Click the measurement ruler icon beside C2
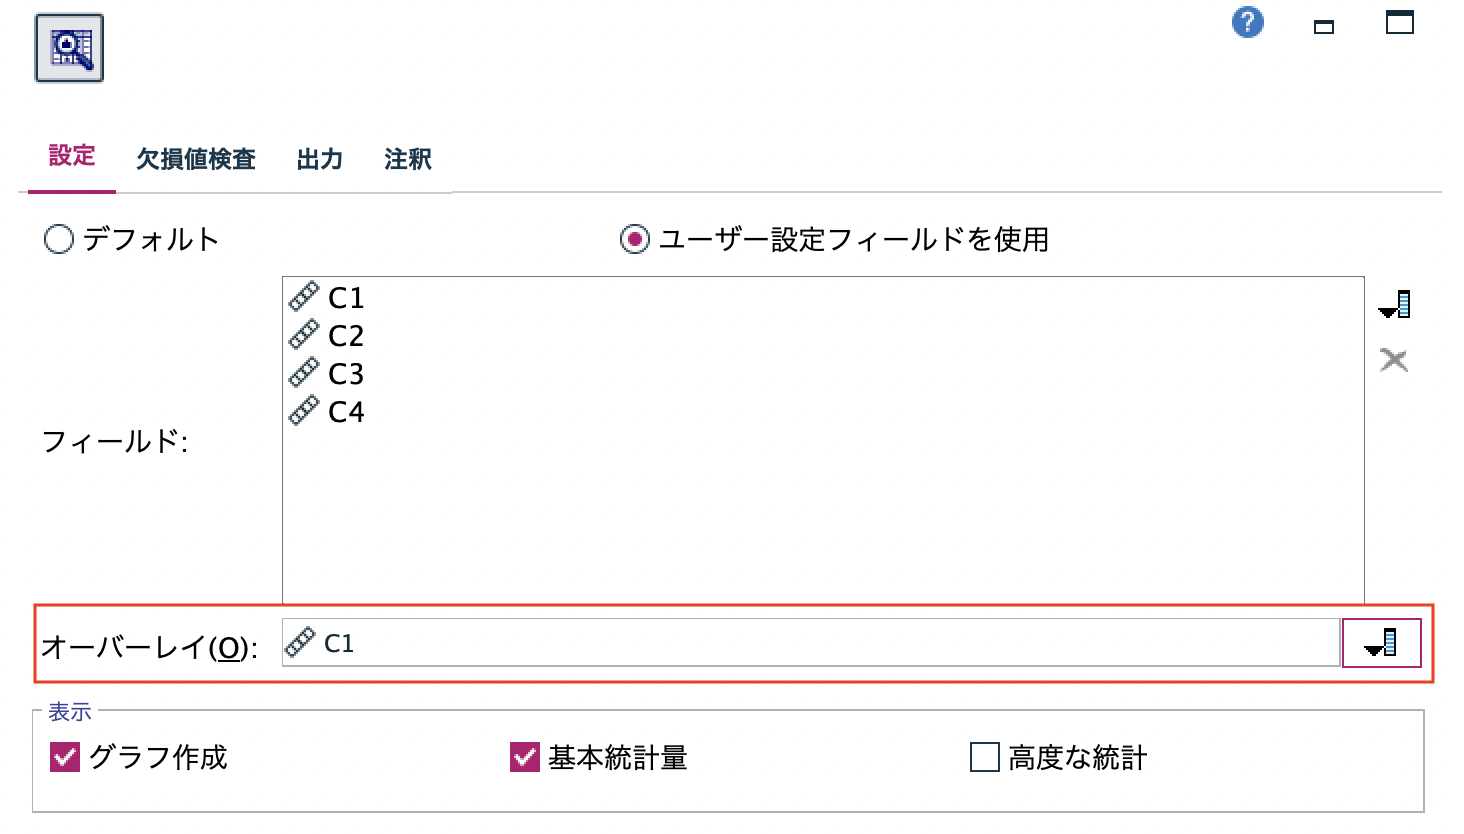The image size is (1464, 834). point(303,335)
